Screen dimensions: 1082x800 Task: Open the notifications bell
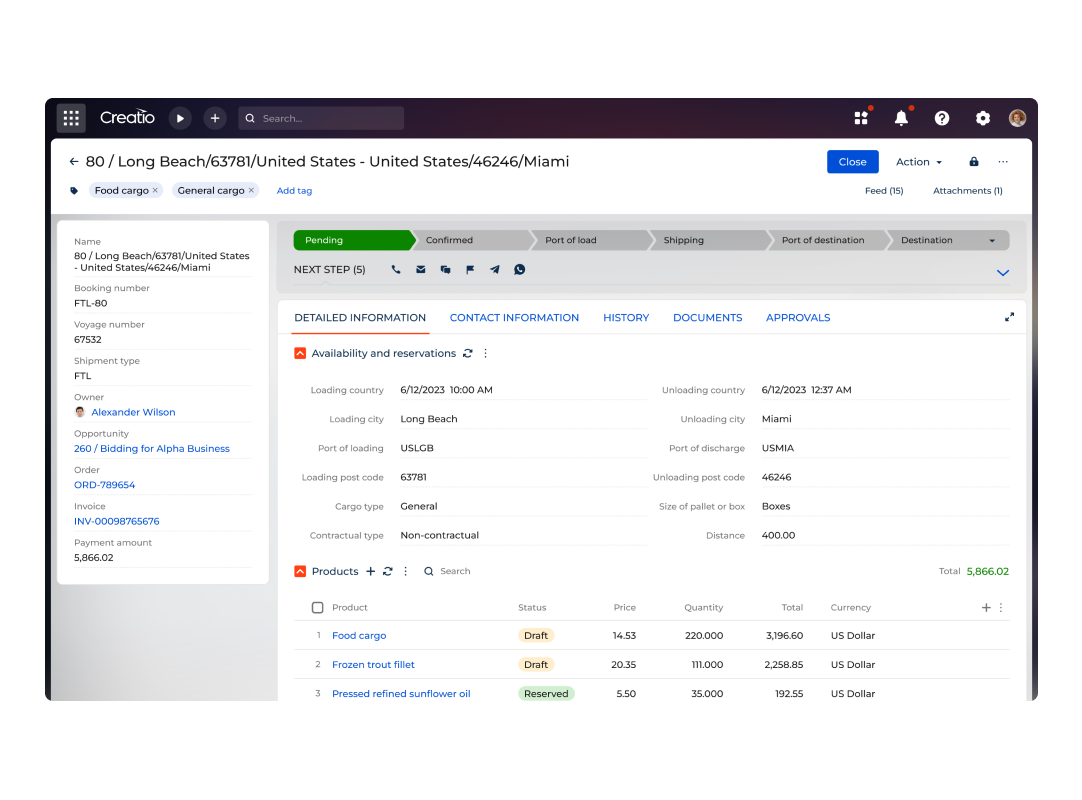coord(901,118)
